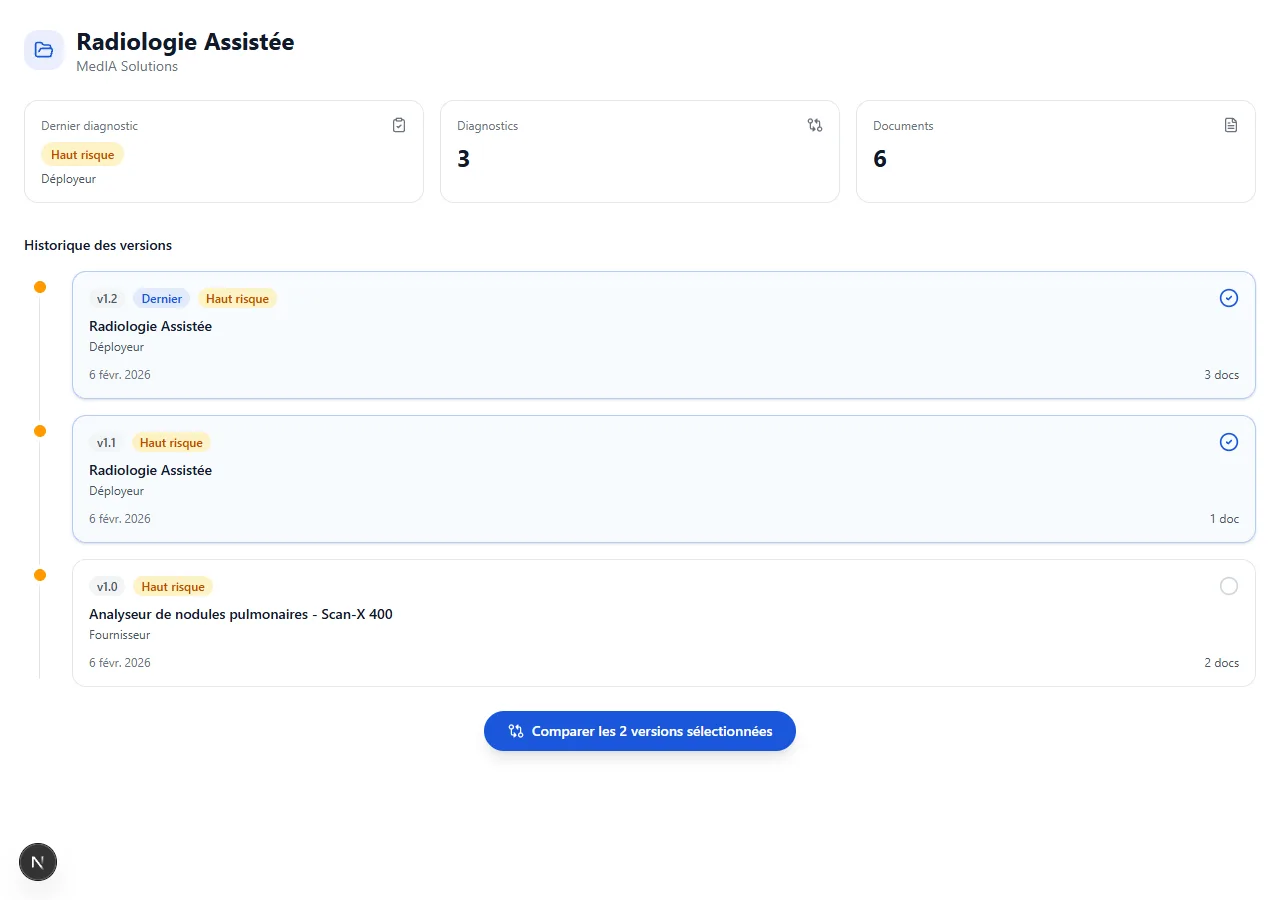Click the orange timeline dot for v1.1
Image resolution: width=1280 pixels, height=900 pixels.
[40, 431]
